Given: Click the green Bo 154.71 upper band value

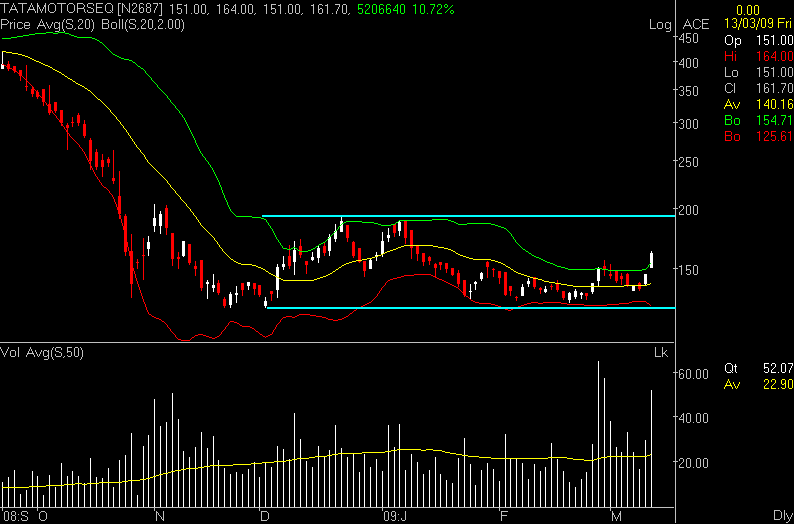Looking at the screenshot, I should coord(759,120).
